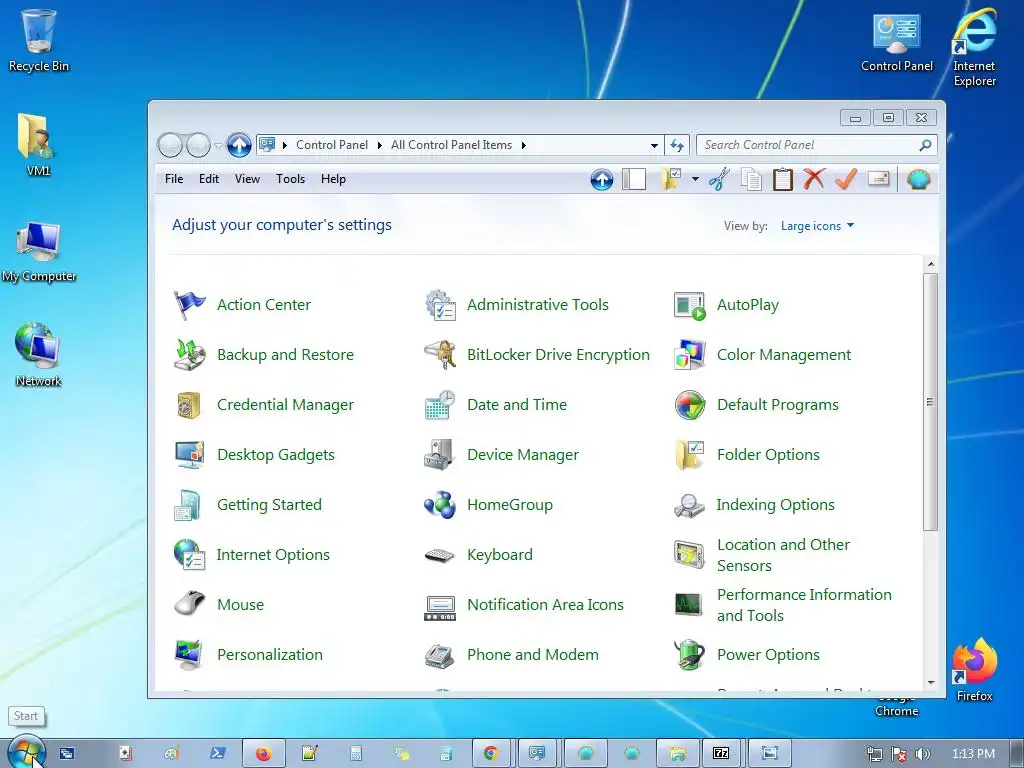Open the Administrative Tools link
Viewport: 1024px width, 768px height.
[537, 305]
